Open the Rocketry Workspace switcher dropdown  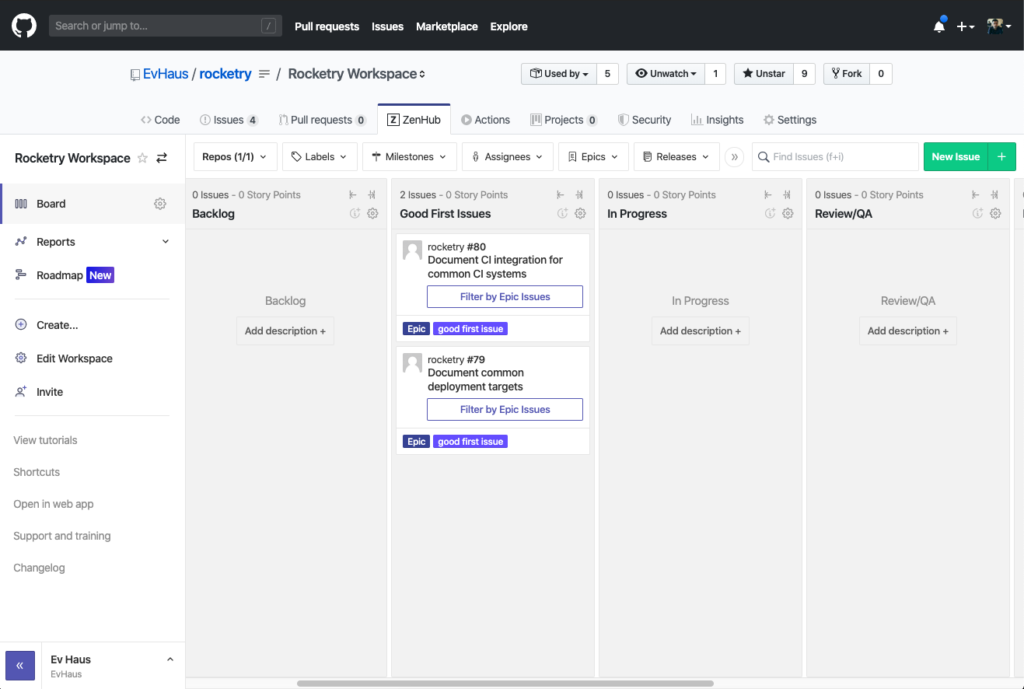coord(357,74)
